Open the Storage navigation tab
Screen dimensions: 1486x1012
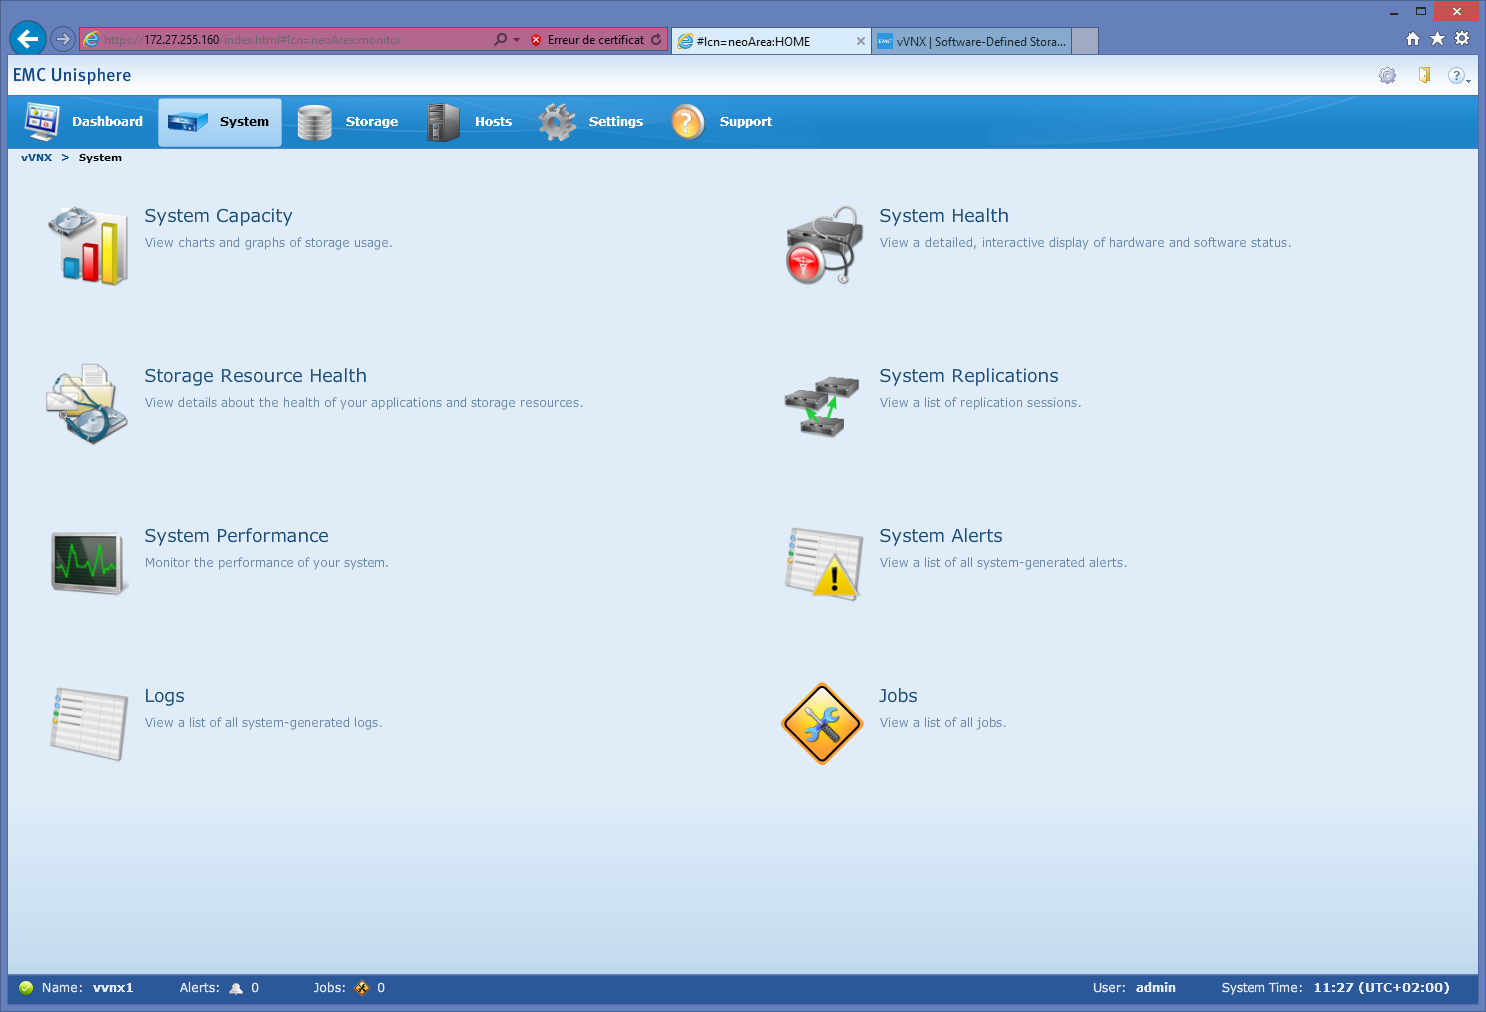[x=349, y=122]
